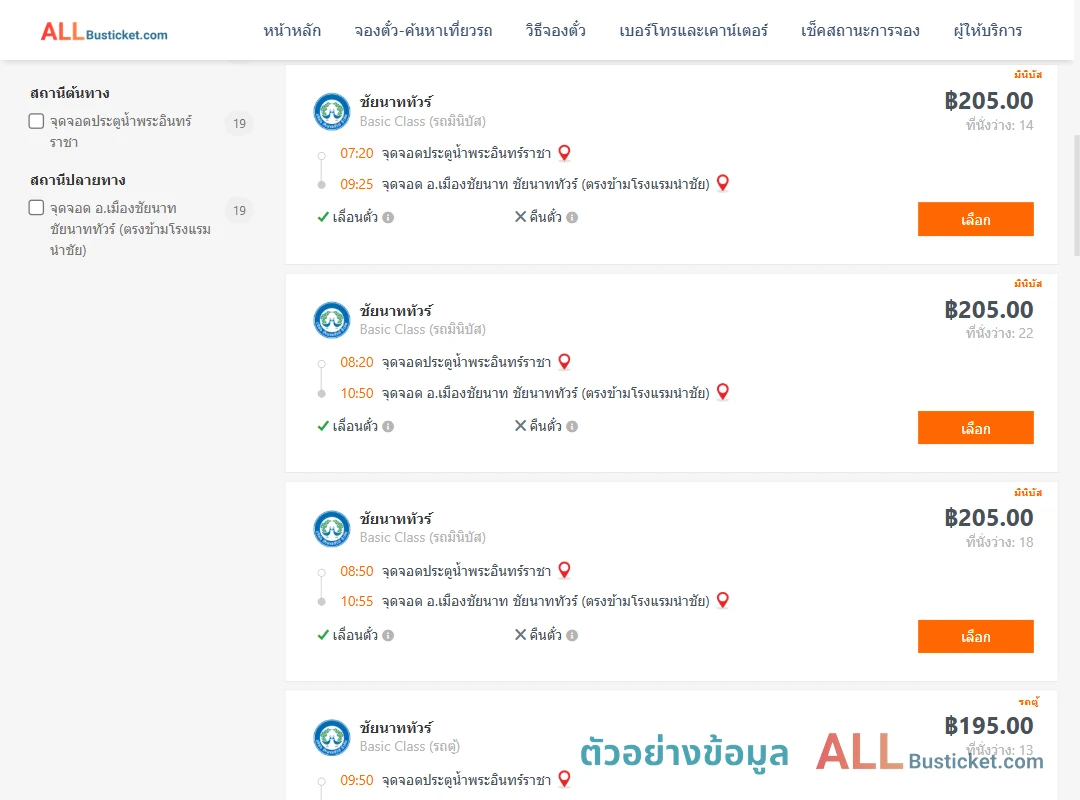Open map pin for 10:50 arrival point
1080x800 pixels.
[723, 391]
